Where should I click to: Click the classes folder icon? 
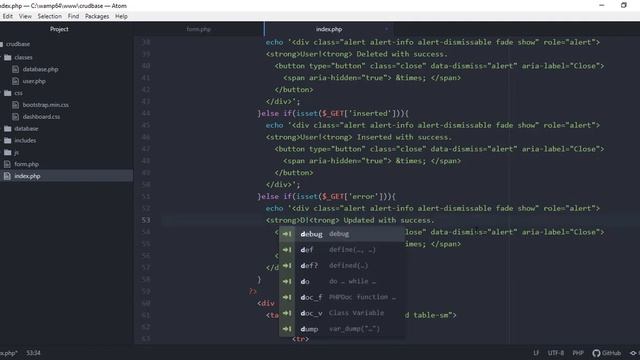[x=7, y=58]
